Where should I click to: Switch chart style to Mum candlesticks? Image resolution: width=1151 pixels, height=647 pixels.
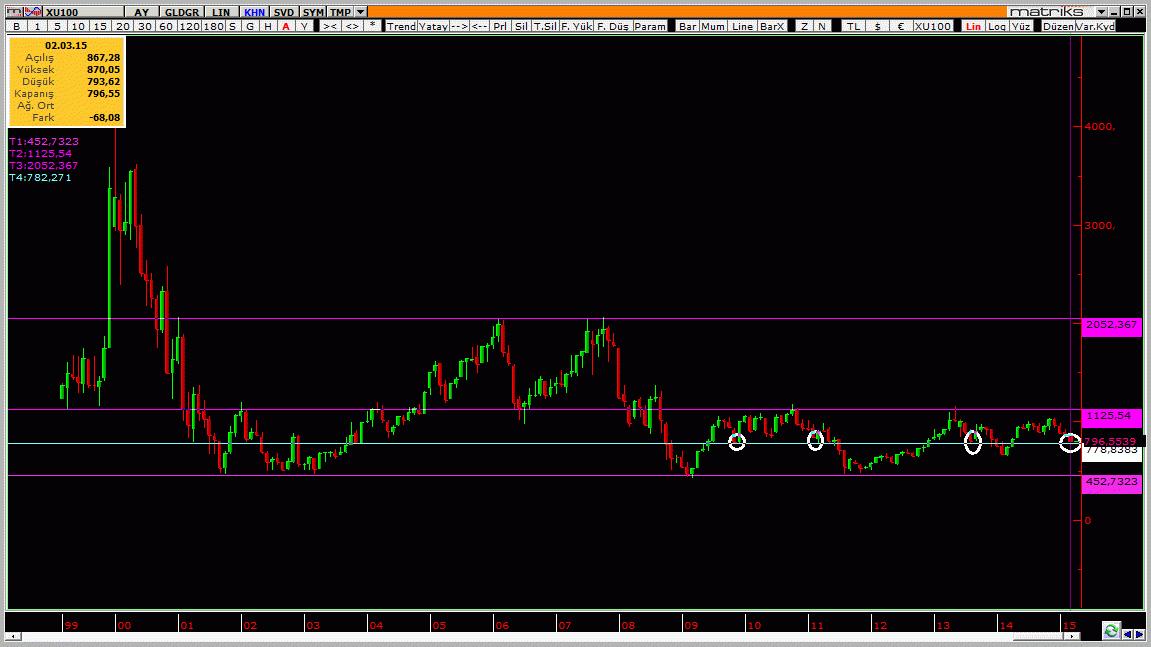click(712, 26)
